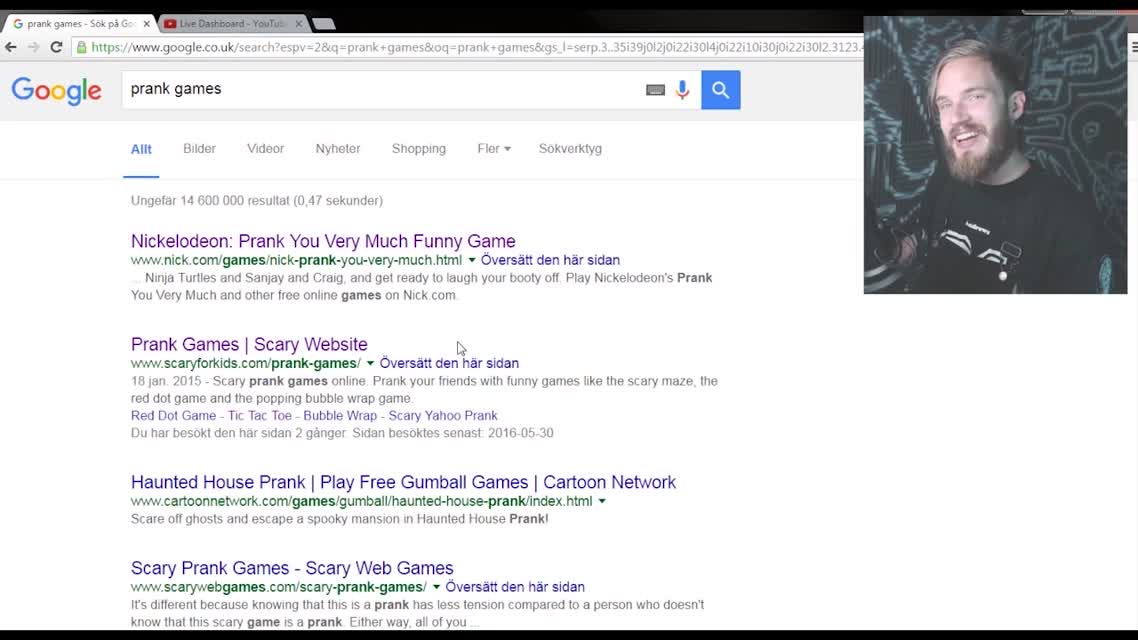Start voice search with the microphone icon
Viewport: 1138px width, 640px height.
(682, 90)
